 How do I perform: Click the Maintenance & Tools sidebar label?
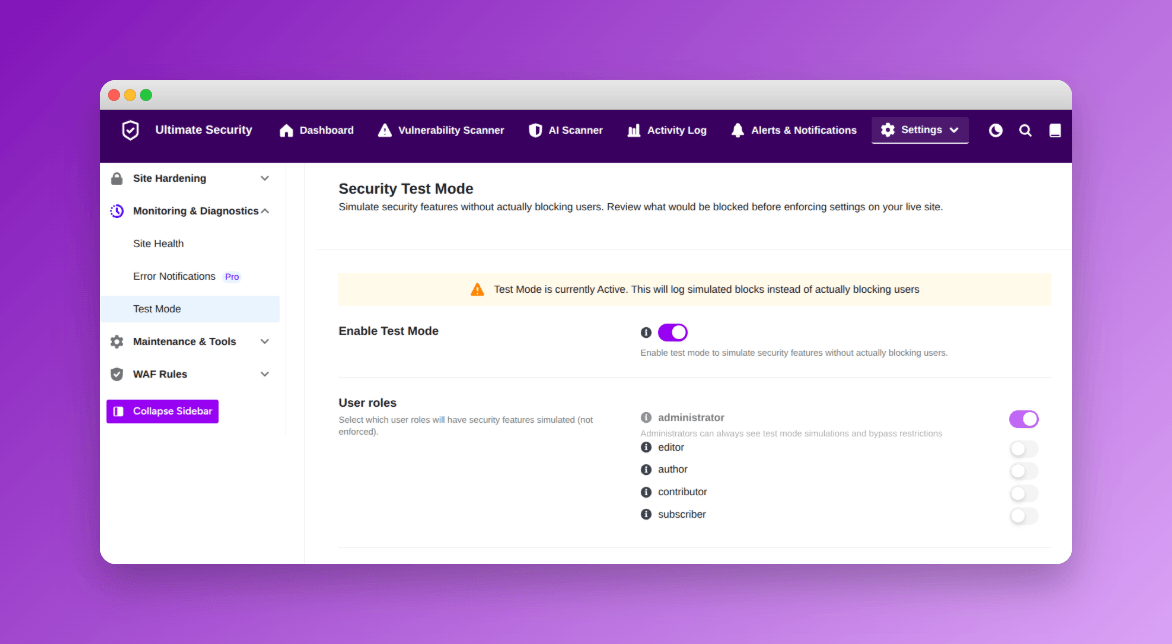click(x=185, y=341)
